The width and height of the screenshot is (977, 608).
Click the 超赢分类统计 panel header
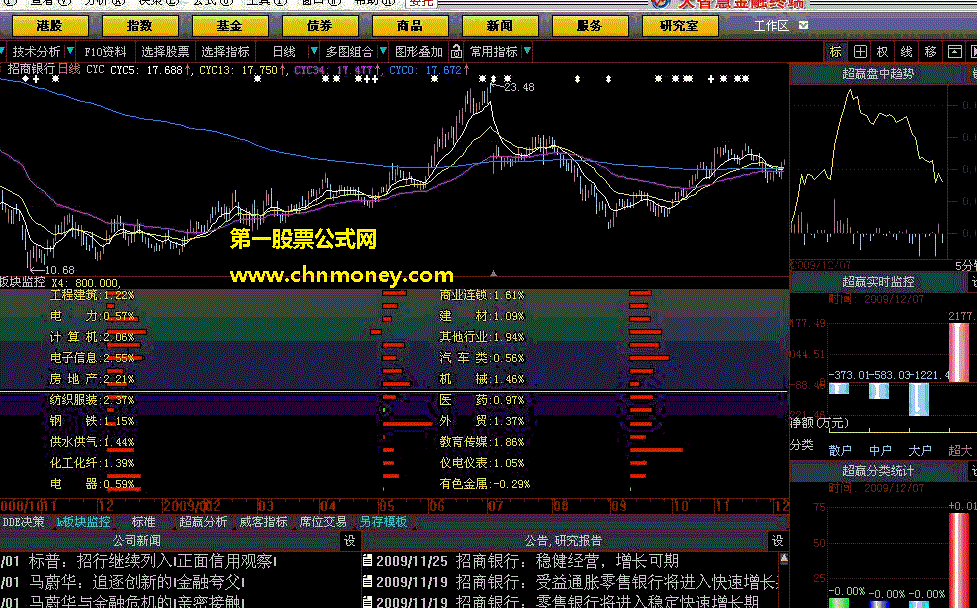click(877, 471)
